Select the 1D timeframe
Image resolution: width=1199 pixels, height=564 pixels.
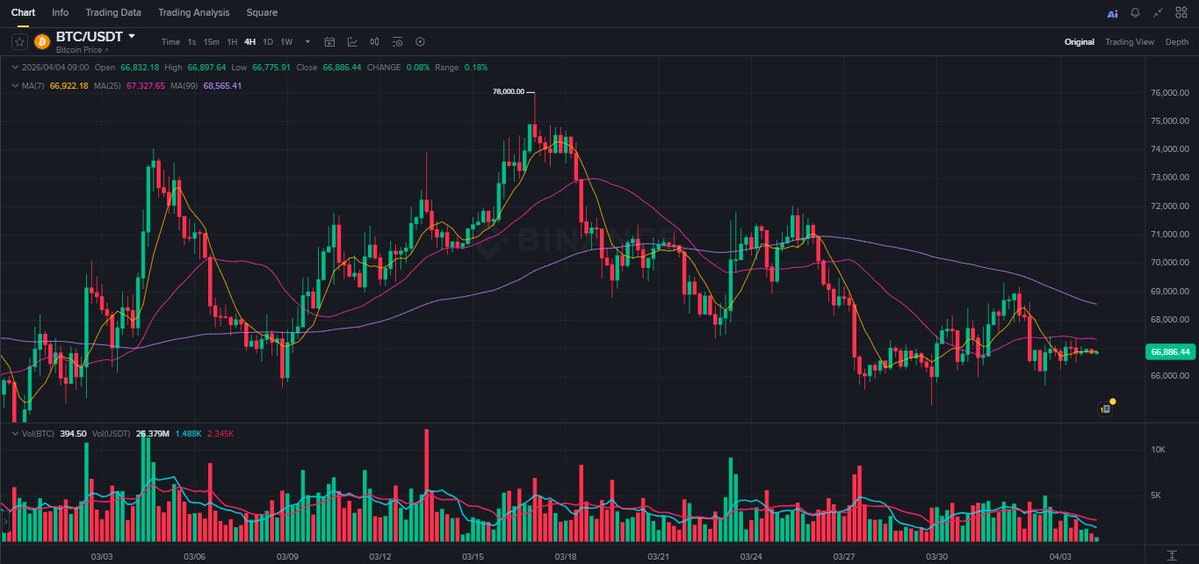267,42
